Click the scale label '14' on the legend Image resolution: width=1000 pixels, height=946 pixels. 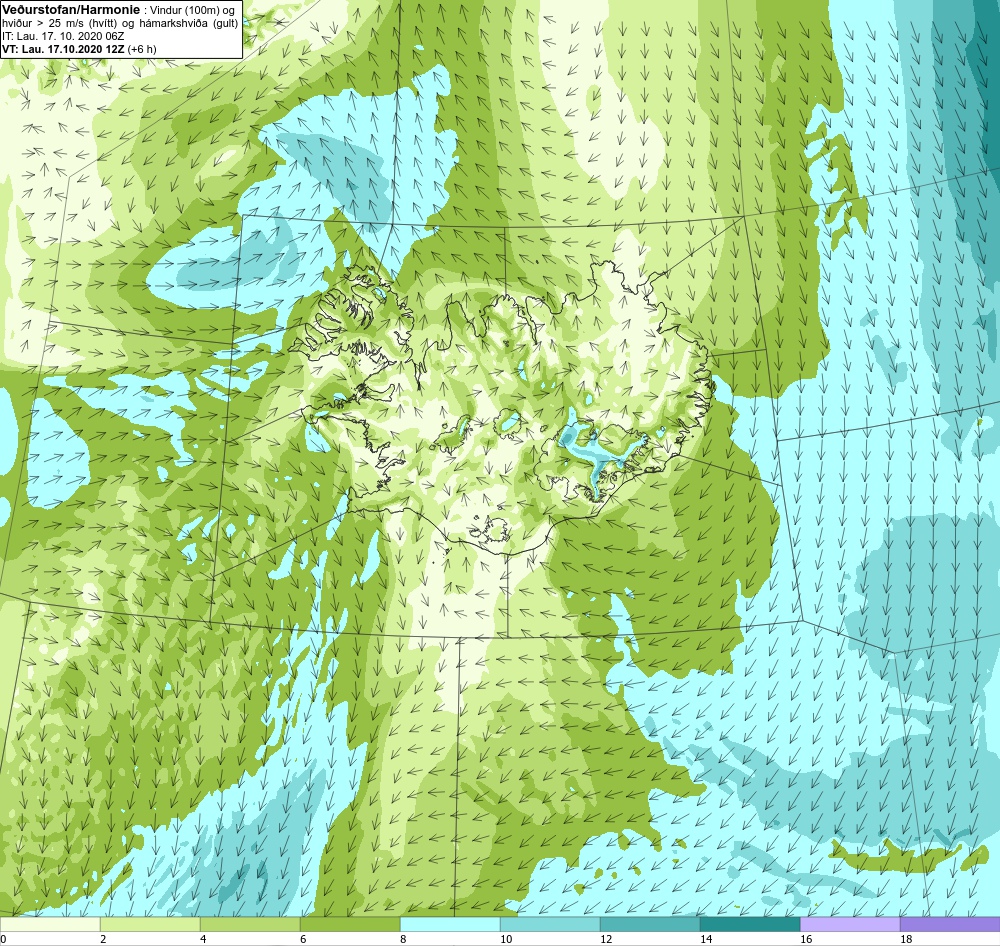click(x=705, y=939)
